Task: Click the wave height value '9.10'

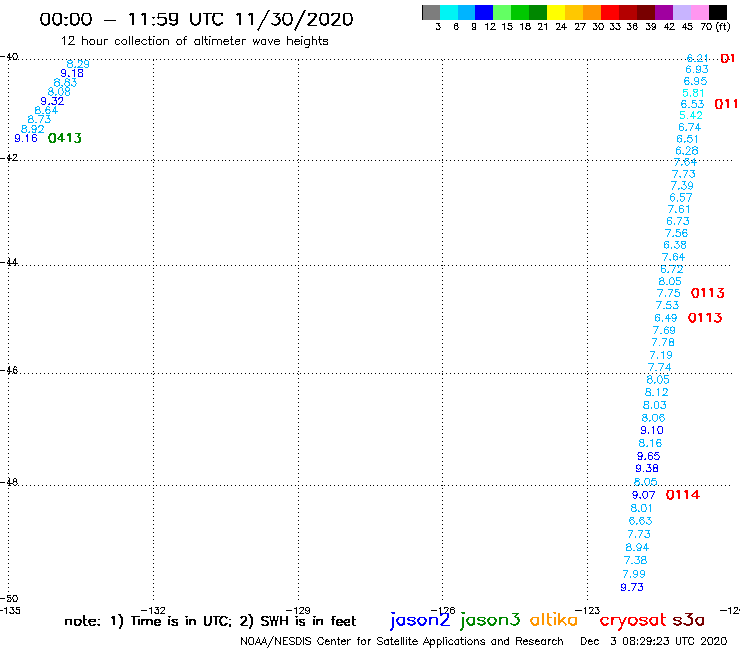Action: [652, 430]
